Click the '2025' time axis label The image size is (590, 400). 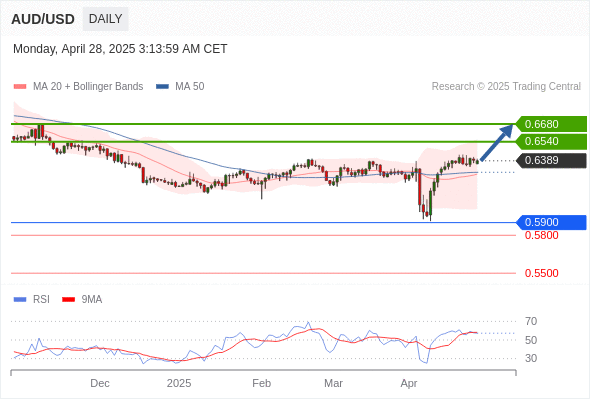tap(179, 383)
